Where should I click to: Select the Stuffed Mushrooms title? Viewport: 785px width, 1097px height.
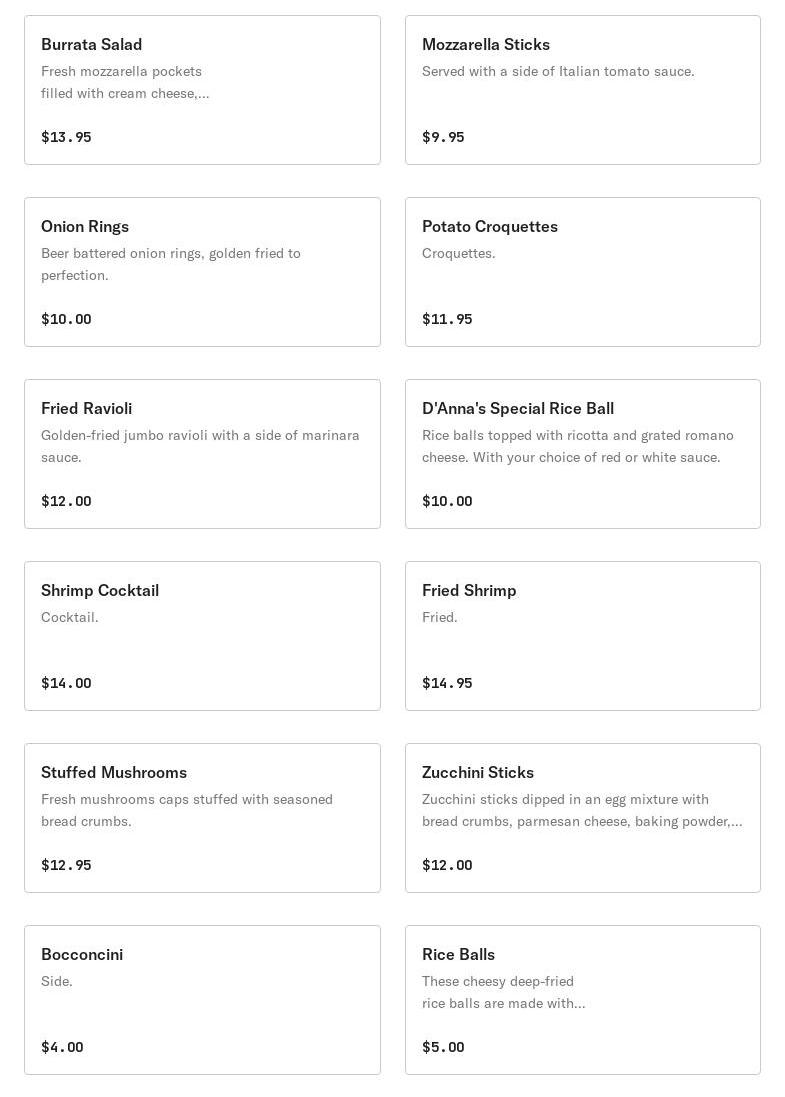click(x=114, y=773)
